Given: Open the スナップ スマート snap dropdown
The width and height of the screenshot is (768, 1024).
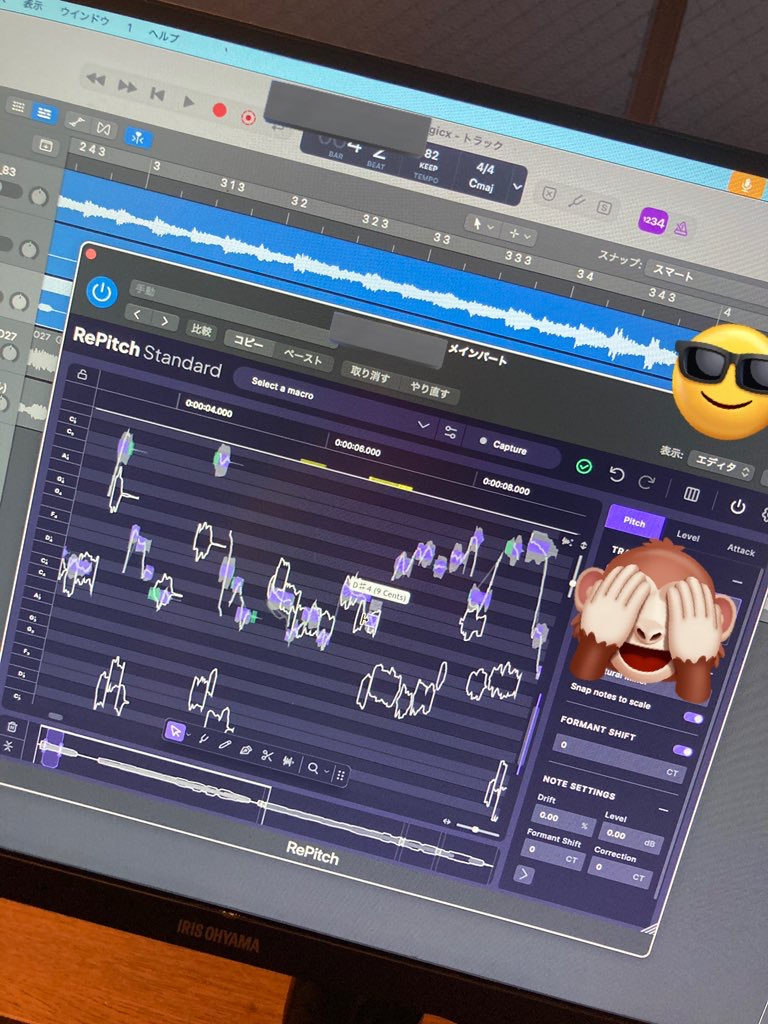Looking at the screenshot, I should pos(690,273).
